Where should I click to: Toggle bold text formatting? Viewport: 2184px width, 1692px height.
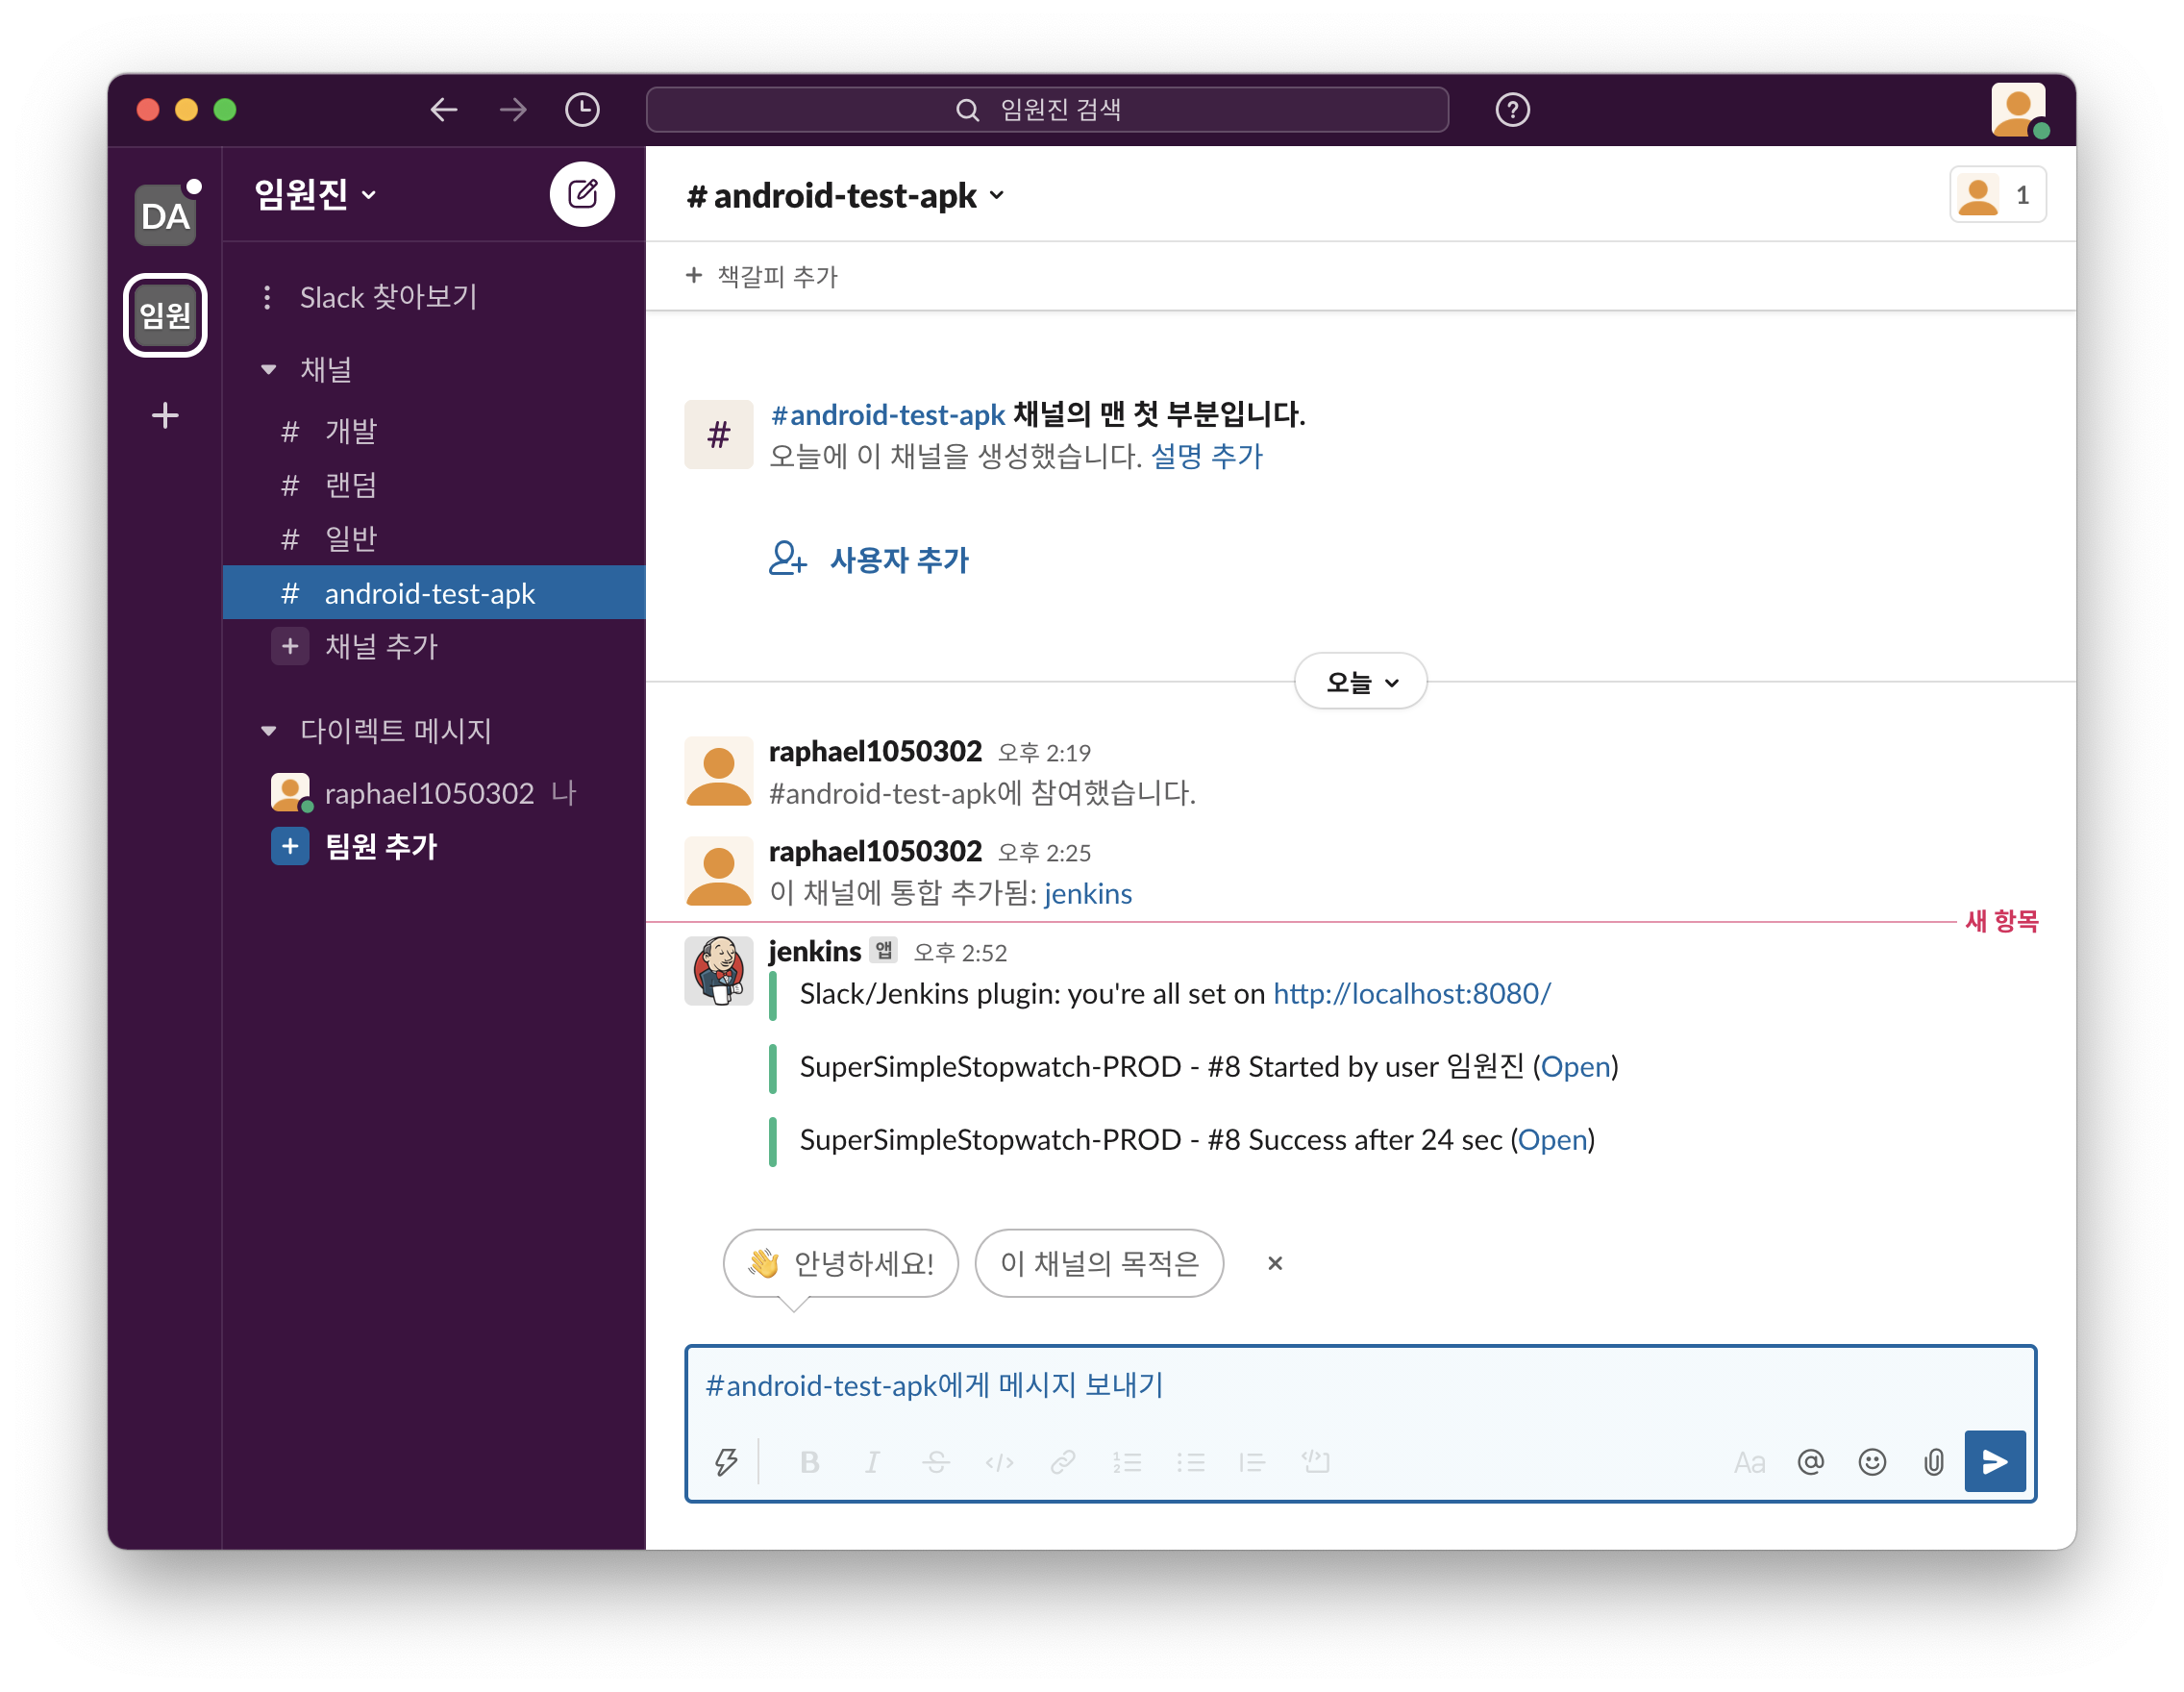click(x=809, y=1462)
